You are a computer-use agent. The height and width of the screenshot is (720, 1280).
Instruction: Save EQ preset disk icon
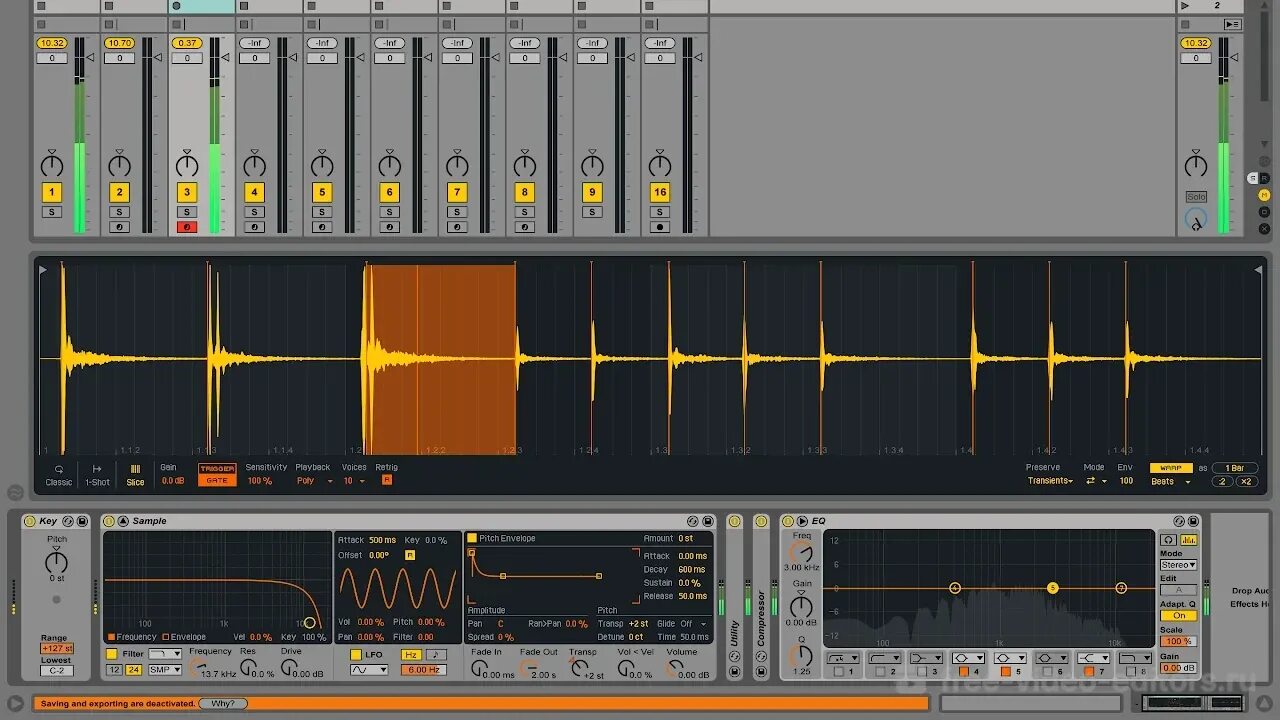[x=1193, y=521]
